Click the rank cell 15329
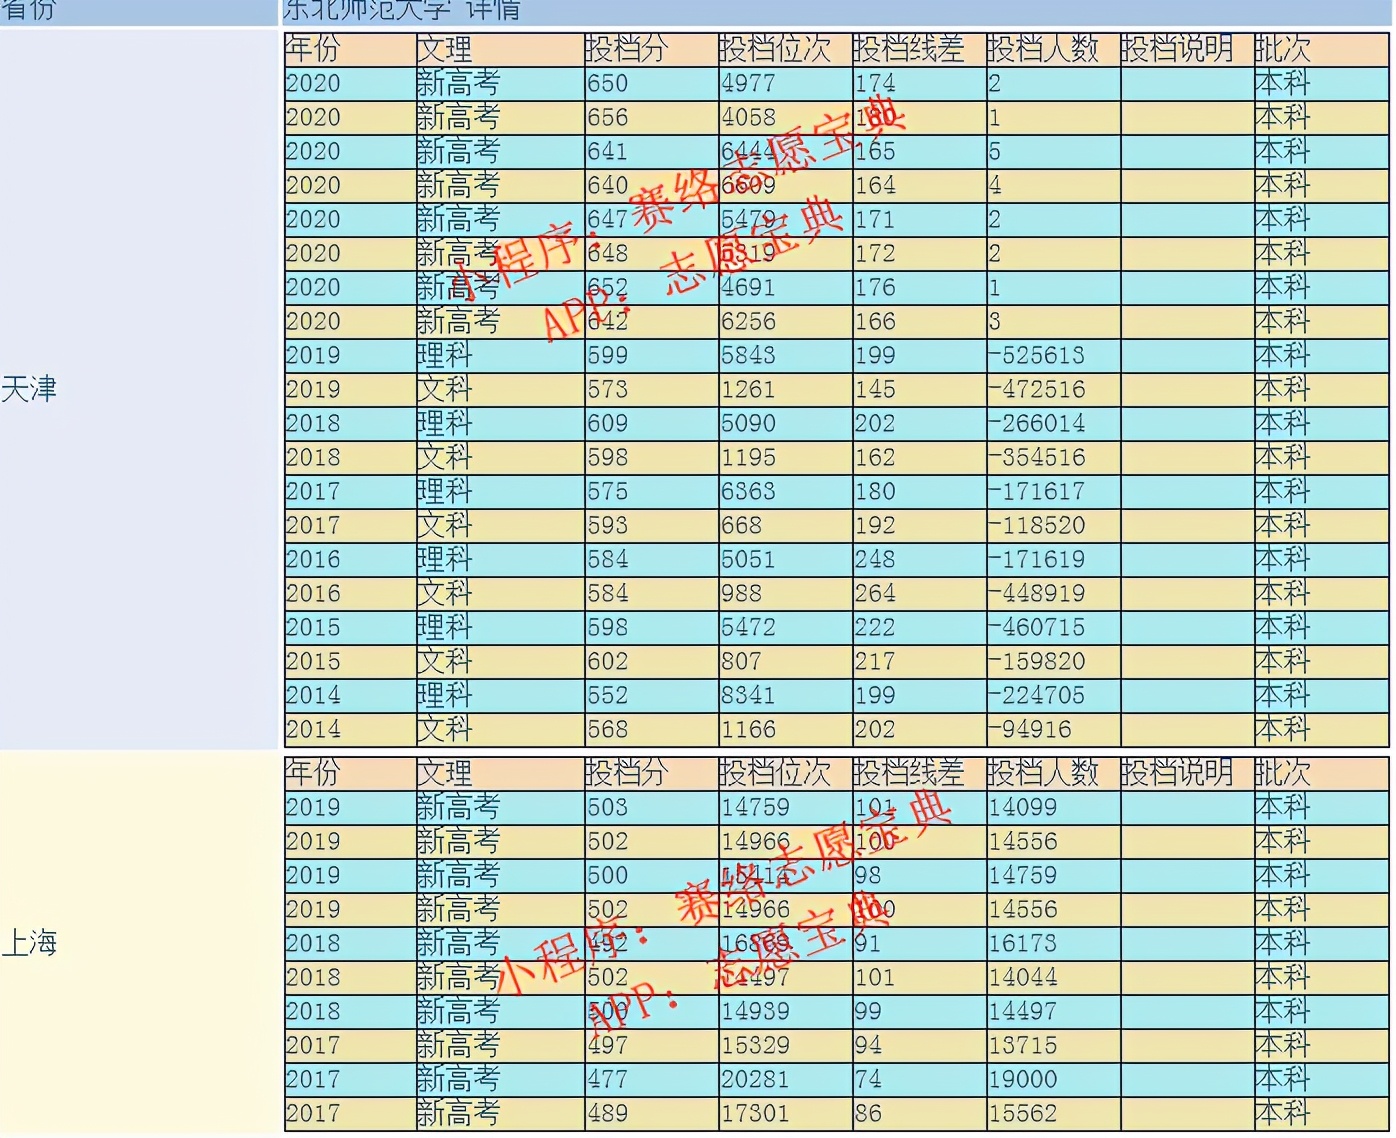This screenshot has width=1396, height=1138. [x=785, y=1045]
